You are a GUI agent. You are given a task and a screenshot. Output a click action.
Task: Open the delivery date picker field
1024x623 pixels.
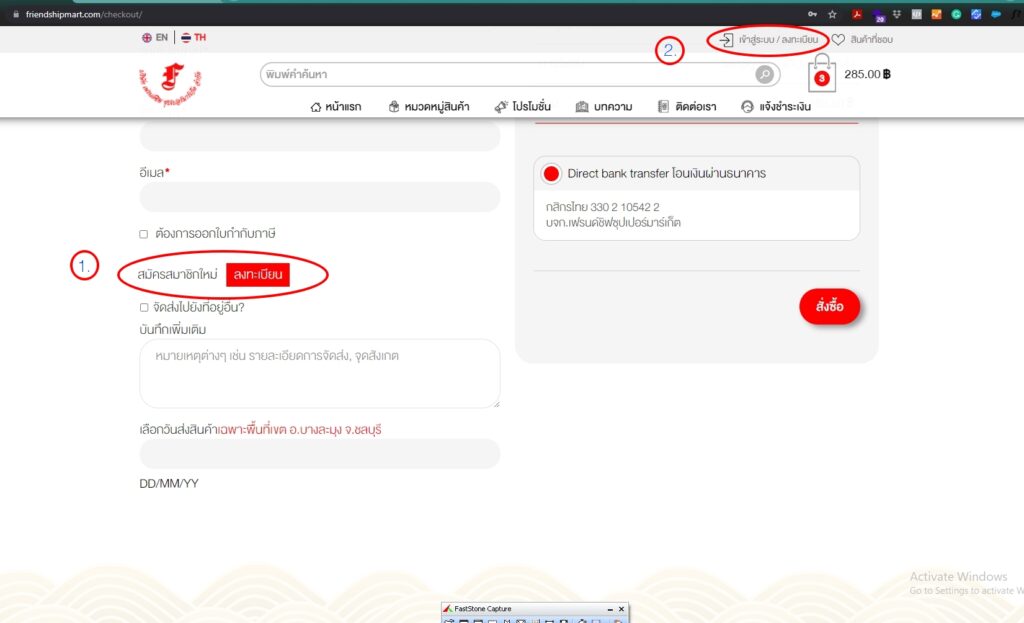[x=319, y=454]
